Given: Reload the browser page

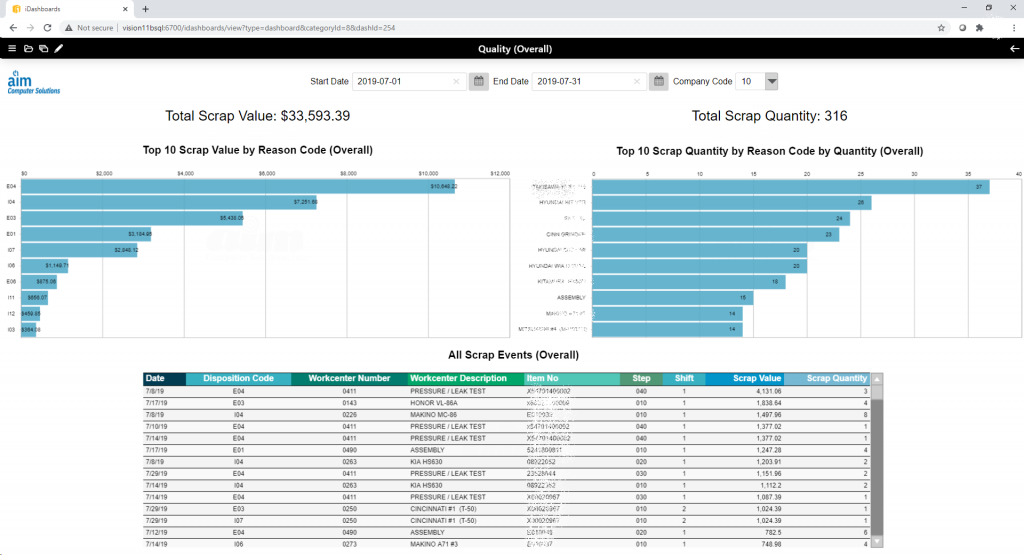Looking at the screenshot, I should tap(47, 27).
